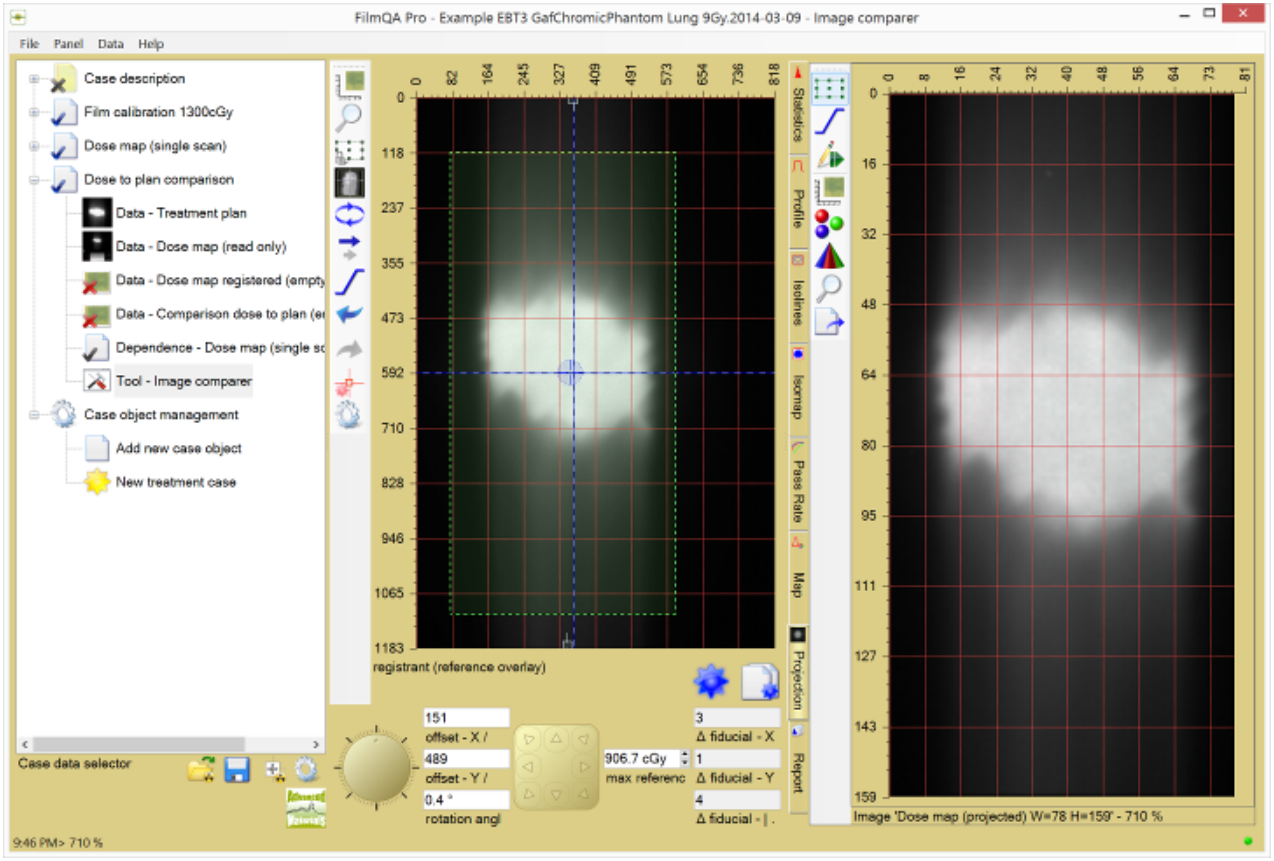Click the blue right-arrow transfer icon
Viewport: 1274px width, 861px height.
pyautogui.click(x=349, y=247)
